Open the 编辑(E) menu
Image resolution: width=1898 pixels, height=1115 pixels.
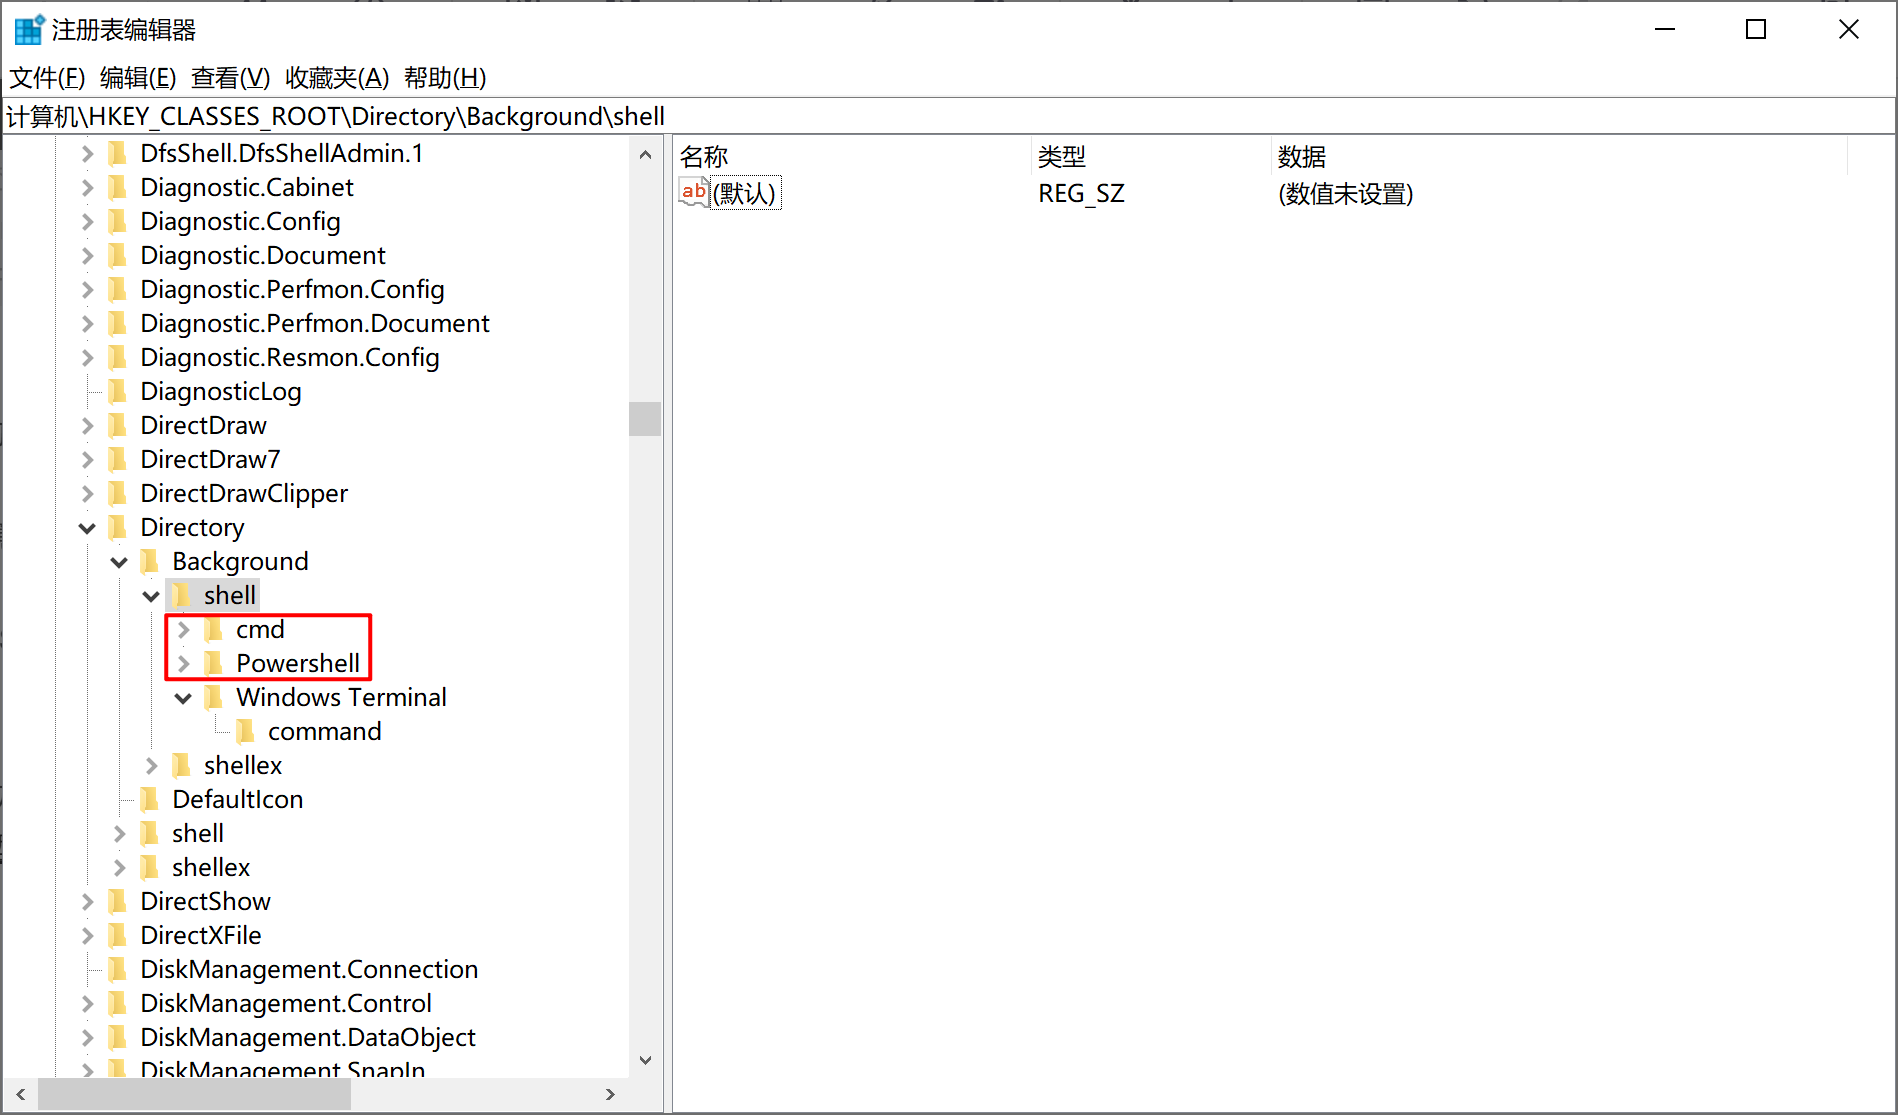click(138, 78)
